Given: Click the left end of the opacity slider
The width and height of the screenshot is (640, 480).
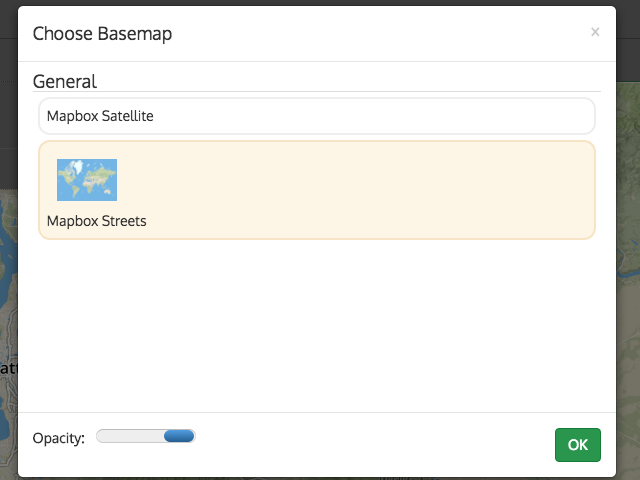Looking at the screenshot, I should (x=100, y=436).
